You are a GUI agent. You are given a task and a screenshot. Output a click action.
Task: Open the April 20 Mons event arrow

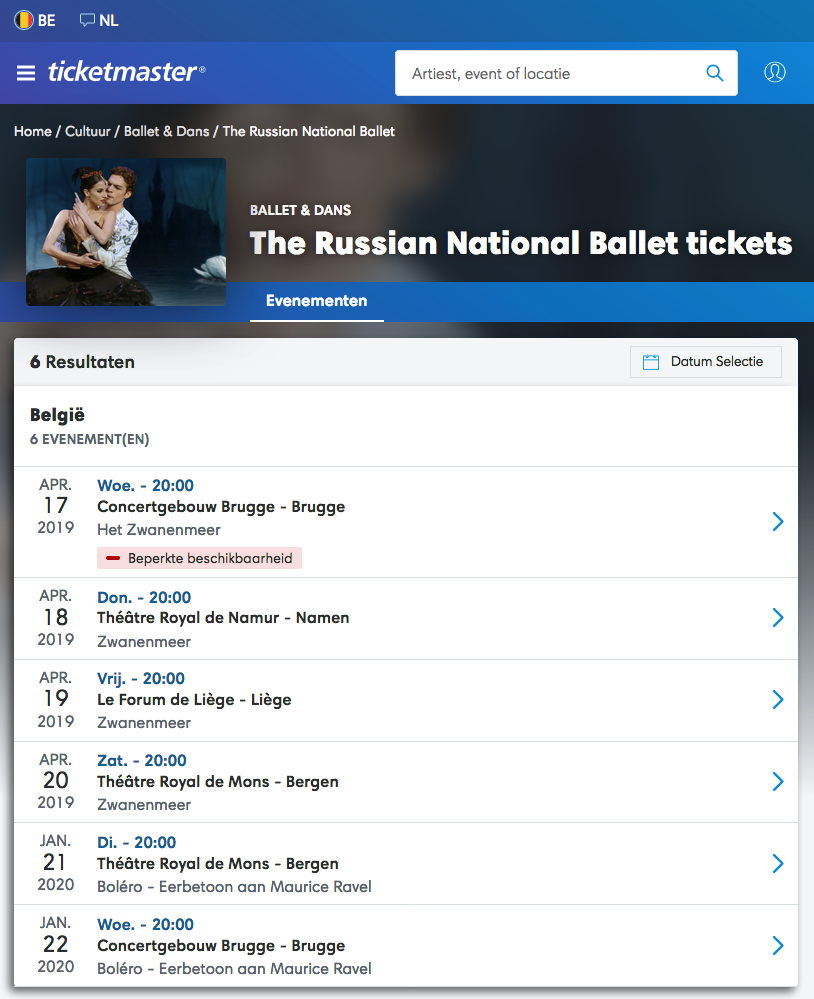(777, 781)
